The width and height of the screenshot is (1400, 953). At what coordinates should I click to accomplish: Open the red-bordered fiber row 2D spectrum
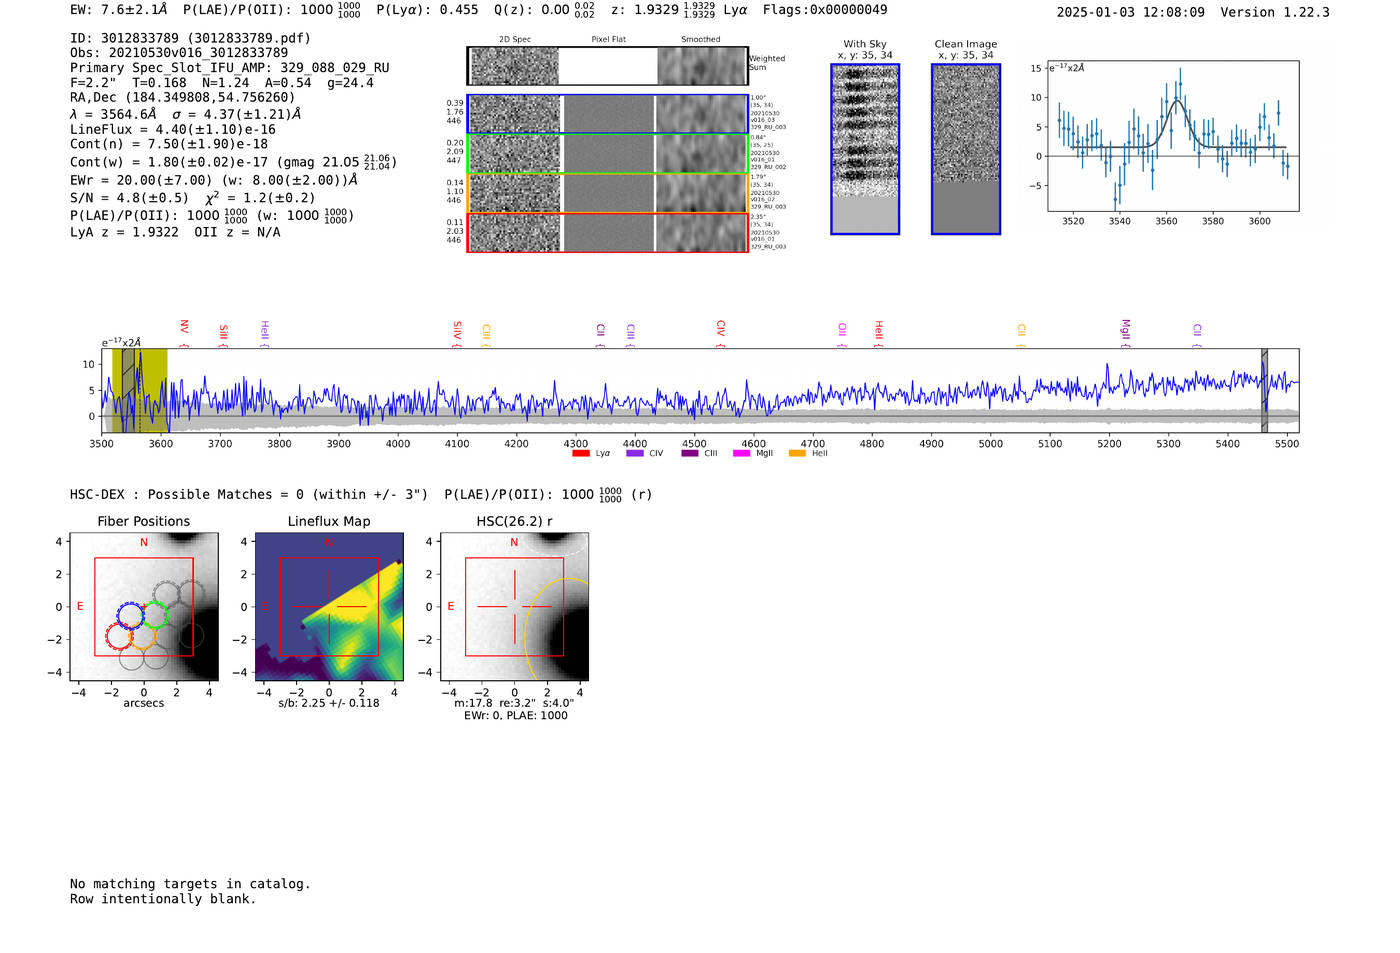[x=514, y=233]
